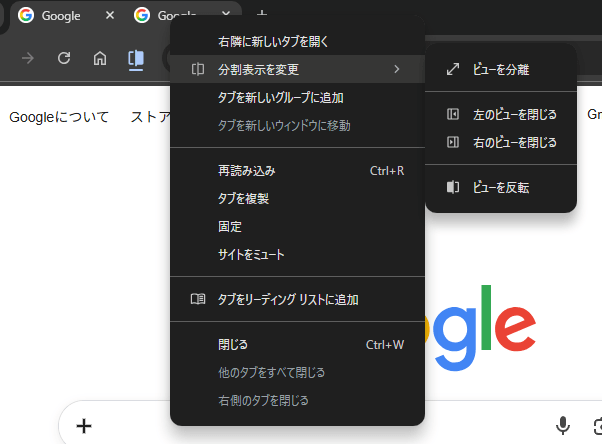Go to the home page icon
602x444 pixels.
[x=100, y=58]
